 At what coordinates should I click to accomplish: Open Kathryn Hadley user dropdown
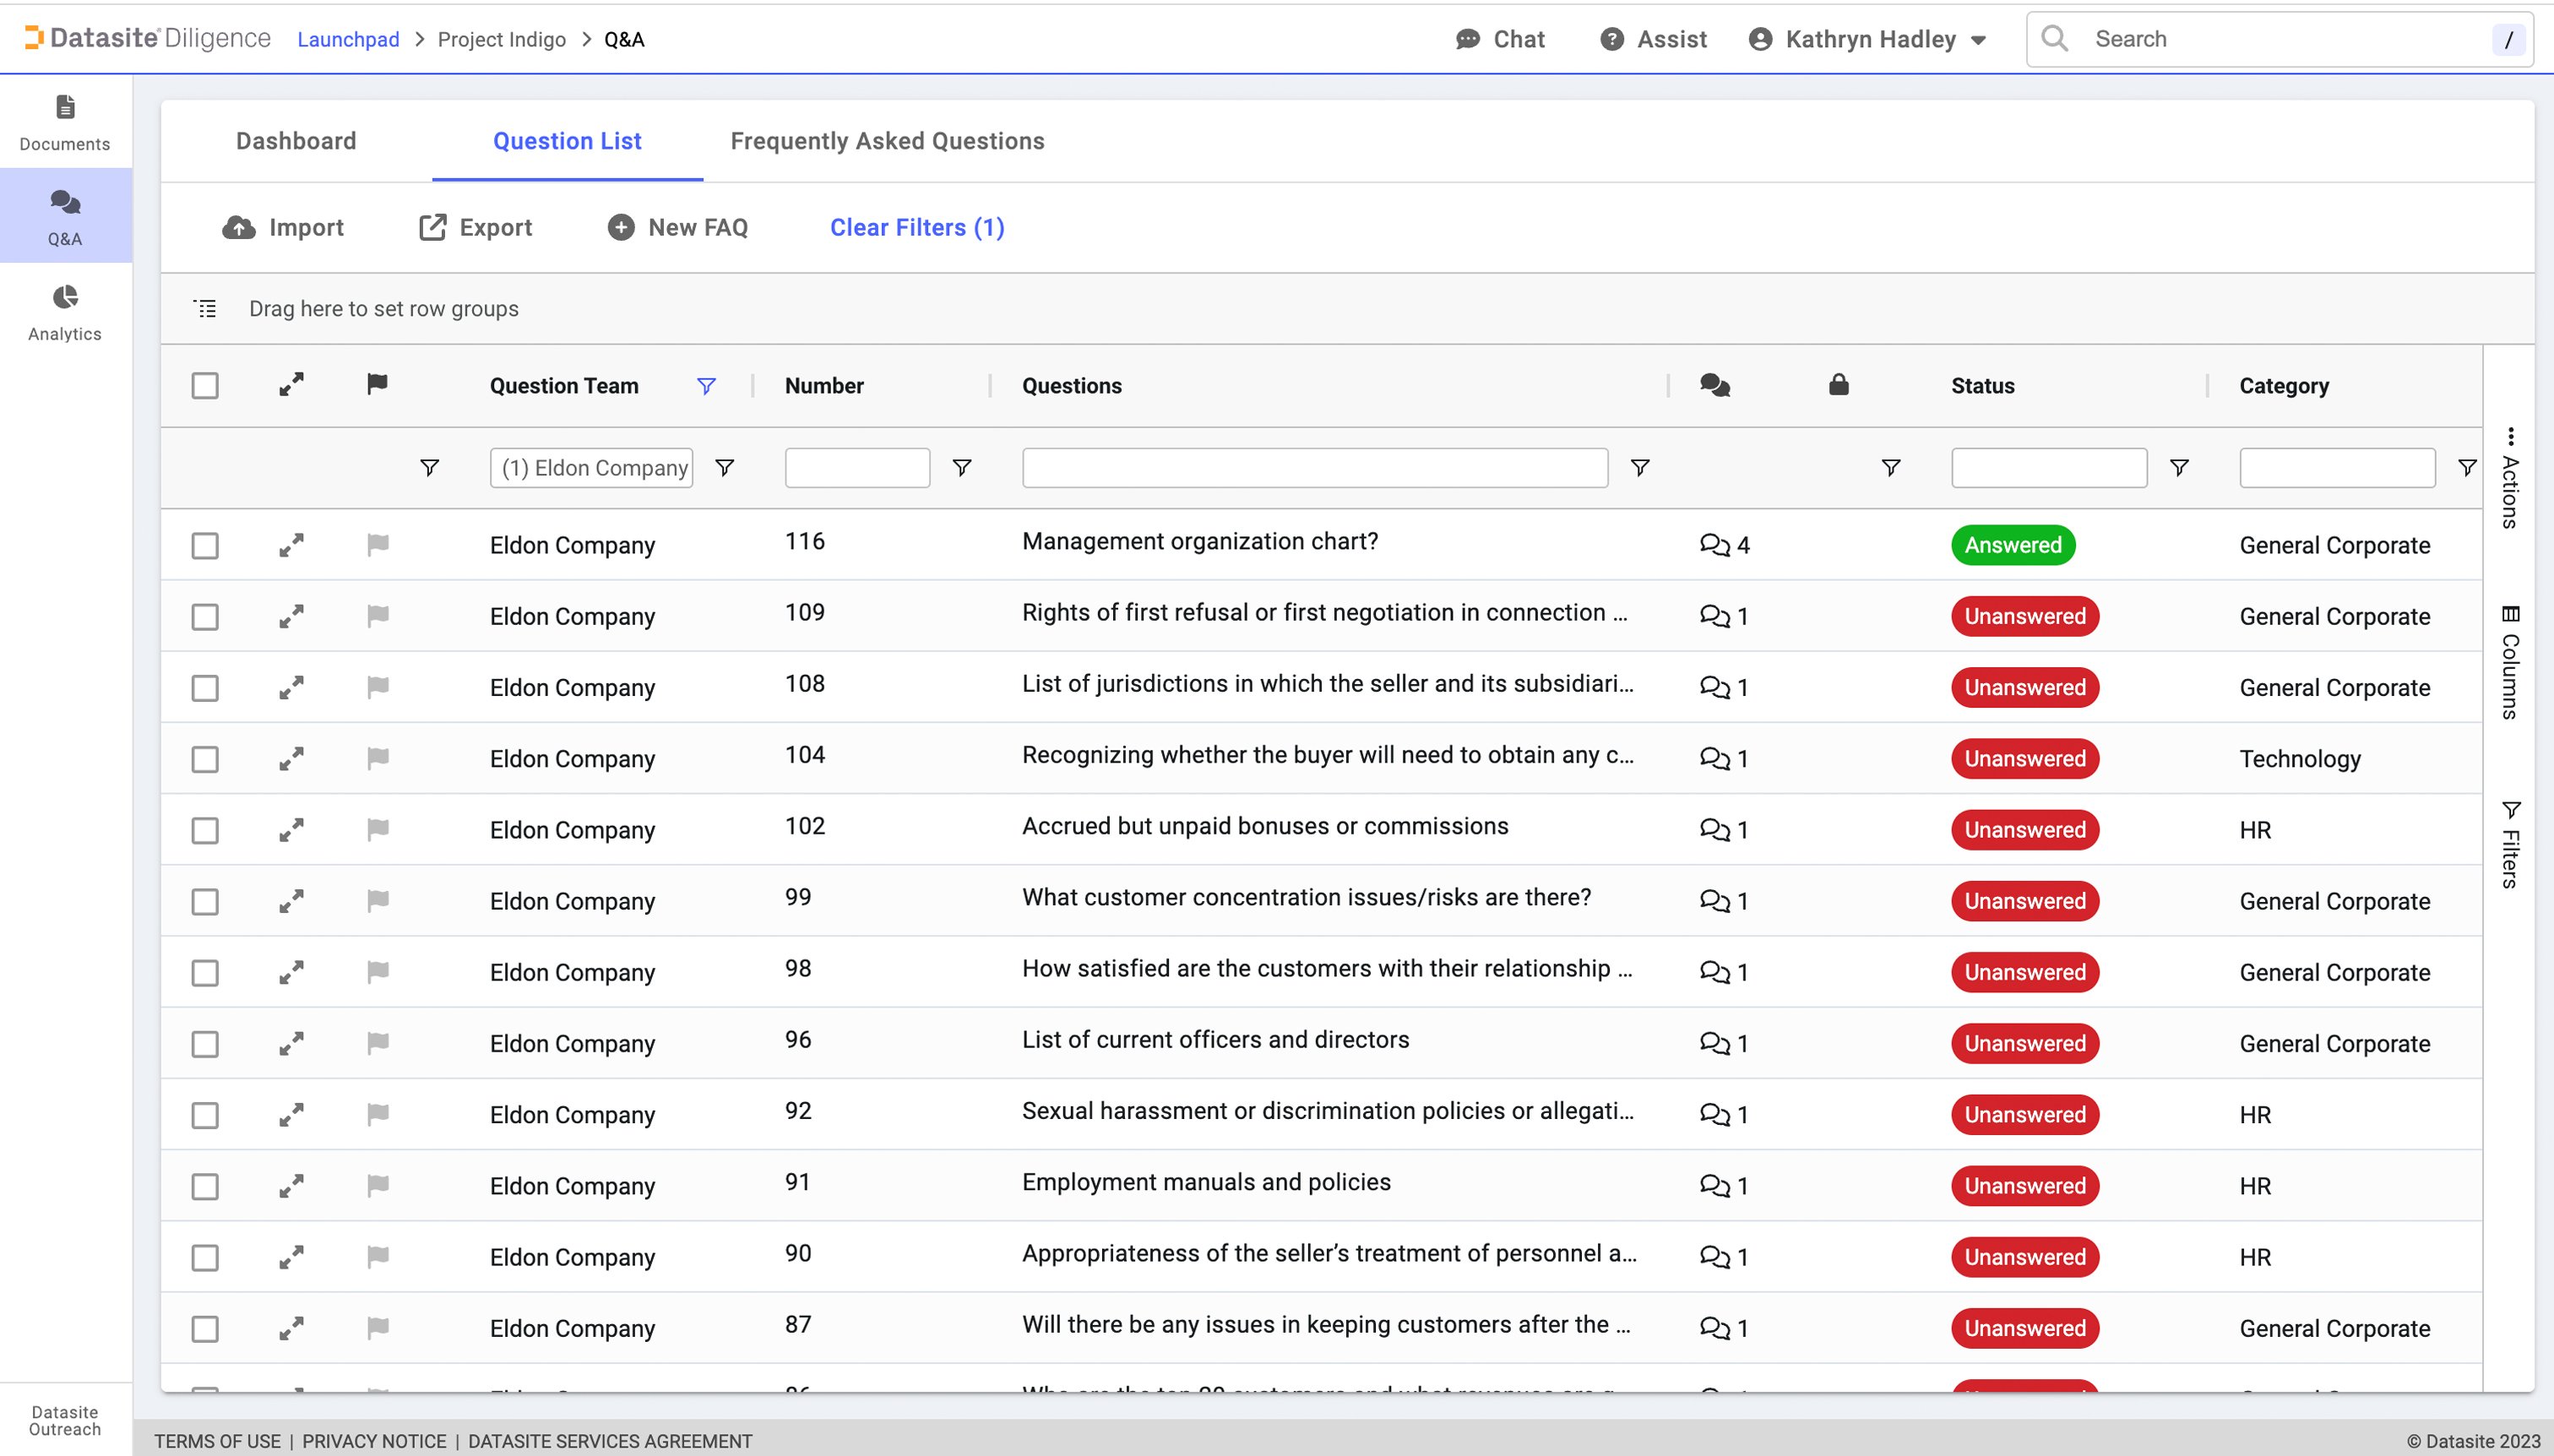1868,39
